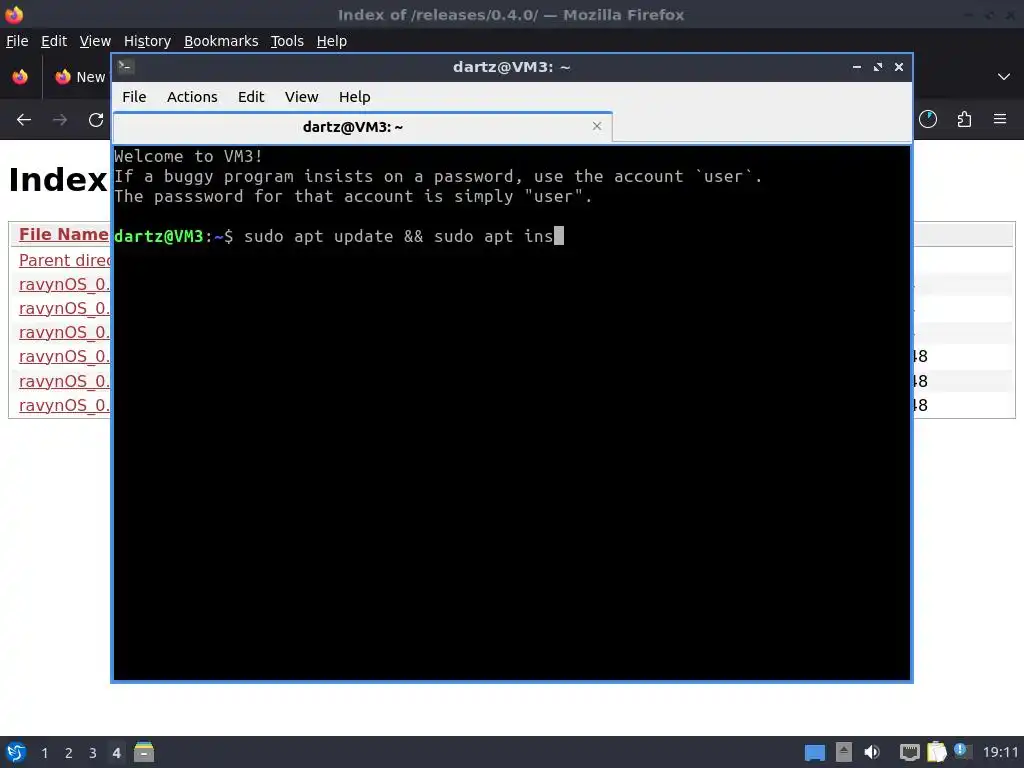Open Firefox extensions puzzle icon
Screen dimensions: 1024x768
(x=964, y=119)
